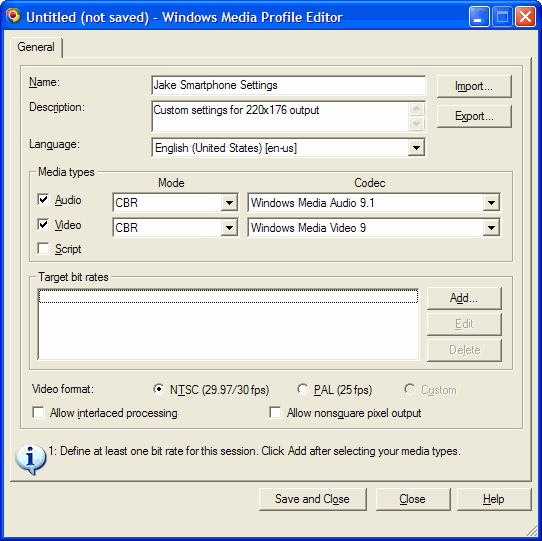This screenshot has height=541, width=542.
Task: Open the Language dropdown list
Action: pyautogui.click(x=416, y=148)
